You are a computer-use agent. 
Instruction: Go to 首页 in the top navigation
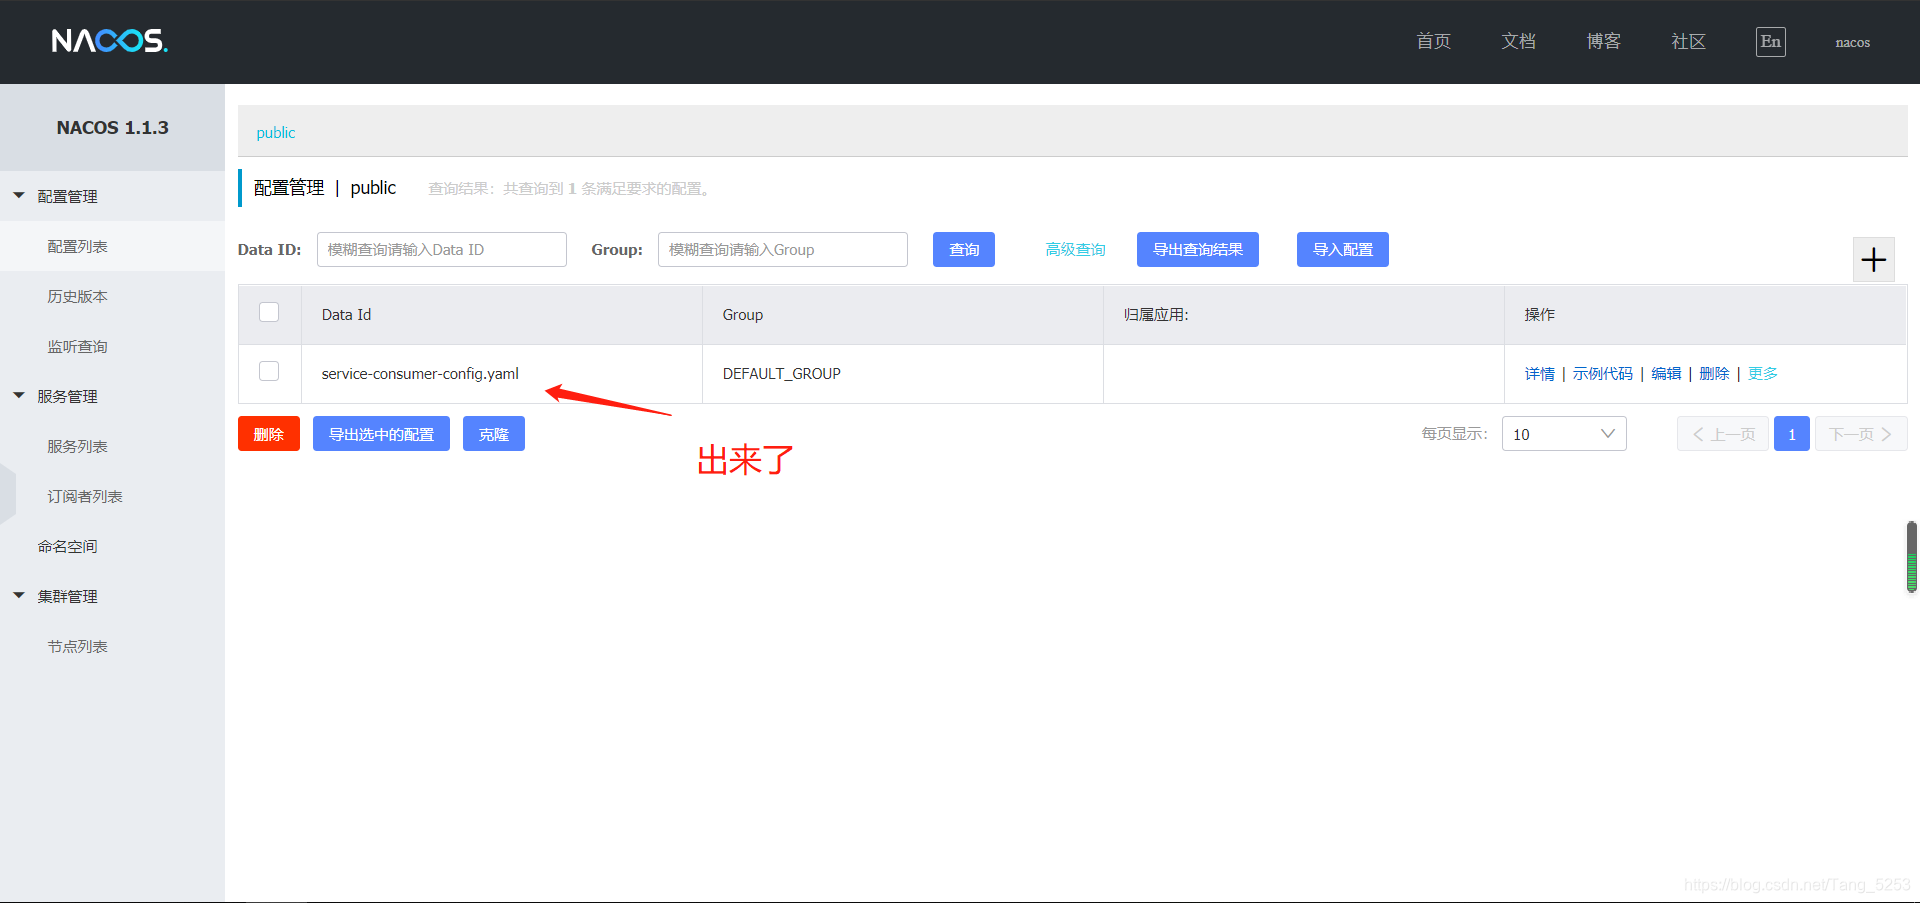tap(1433, 41)
